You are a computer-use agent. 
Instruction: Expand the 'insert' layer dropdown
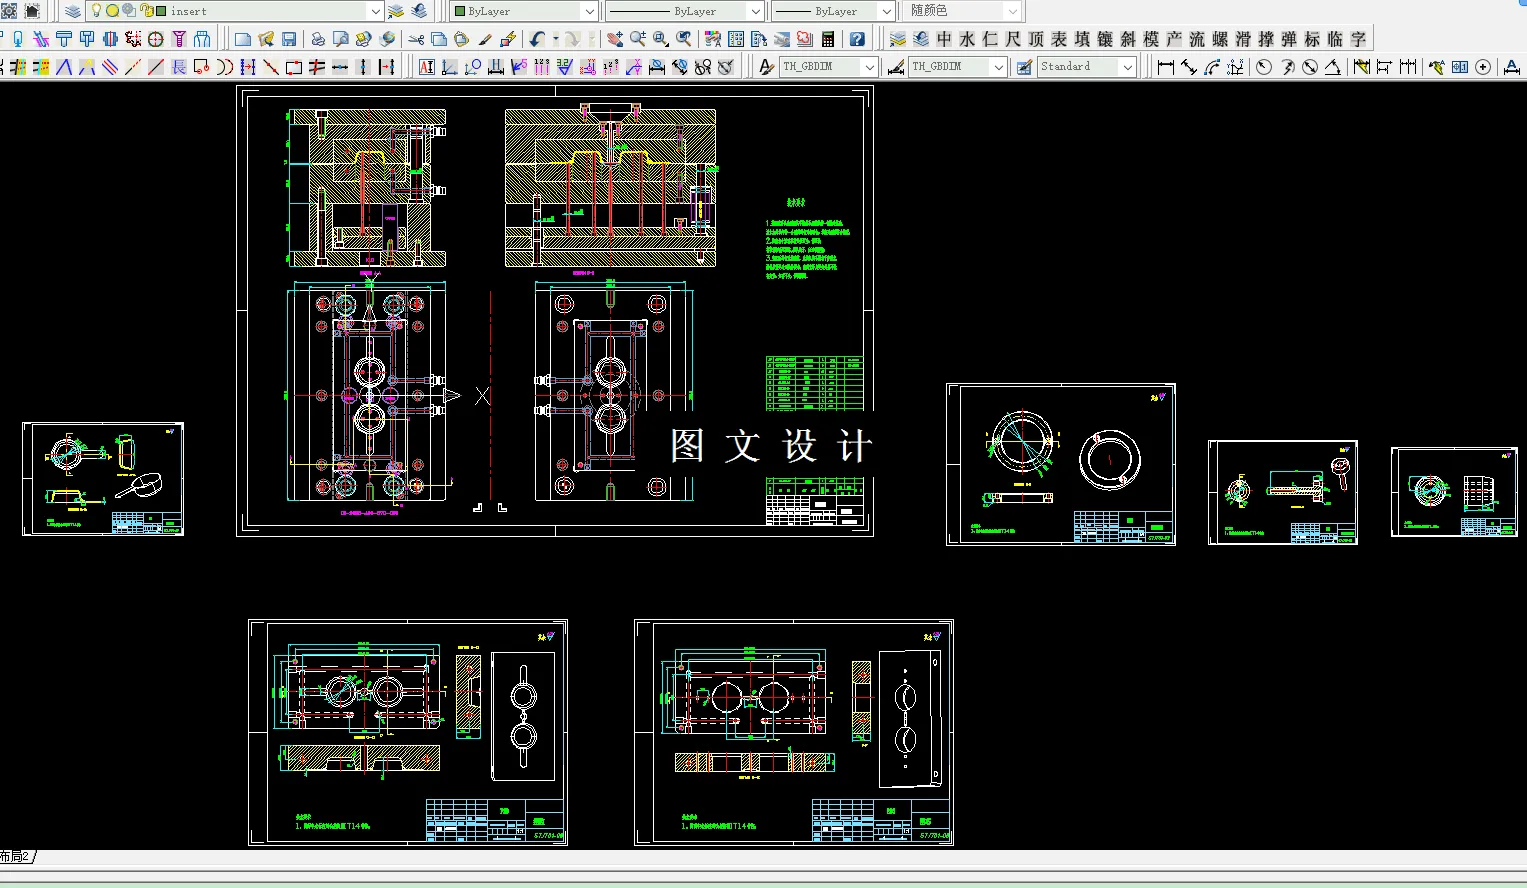pyautogui.click(x=375, y=11)
